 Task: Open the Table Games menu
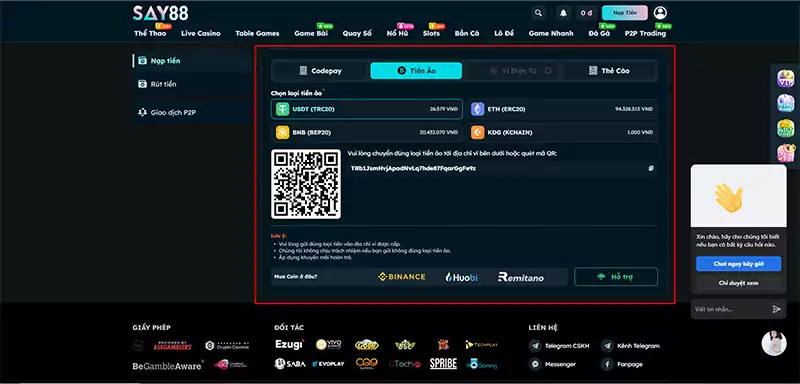pyautogui.click(x=257, y=33)
